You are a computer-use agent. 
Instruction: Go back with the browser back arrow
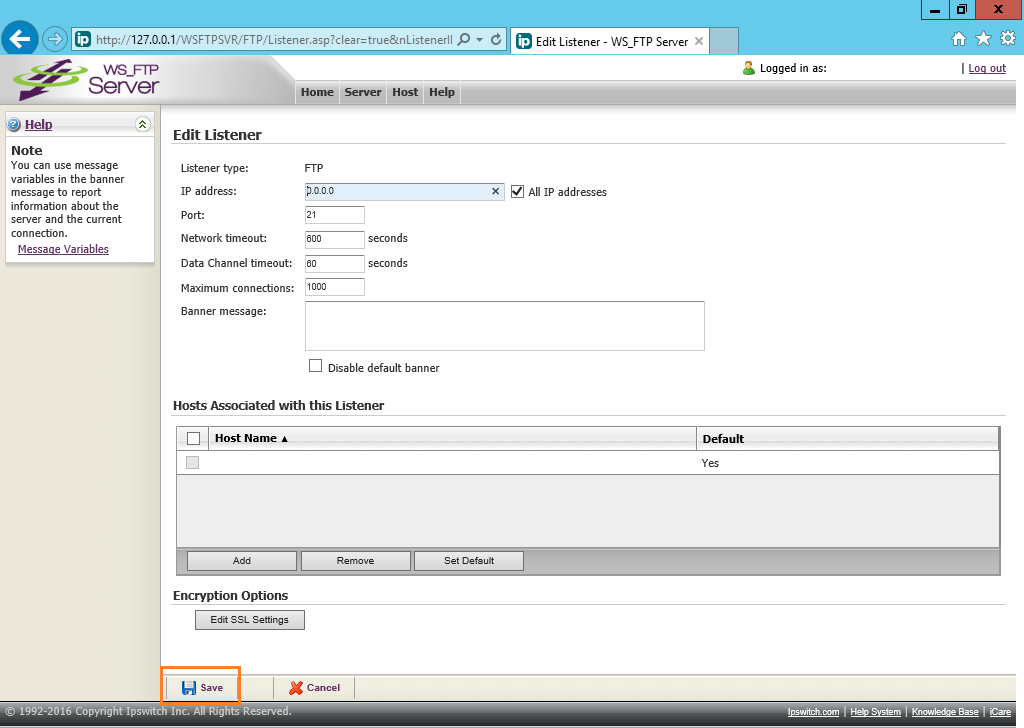click(20, 39)
